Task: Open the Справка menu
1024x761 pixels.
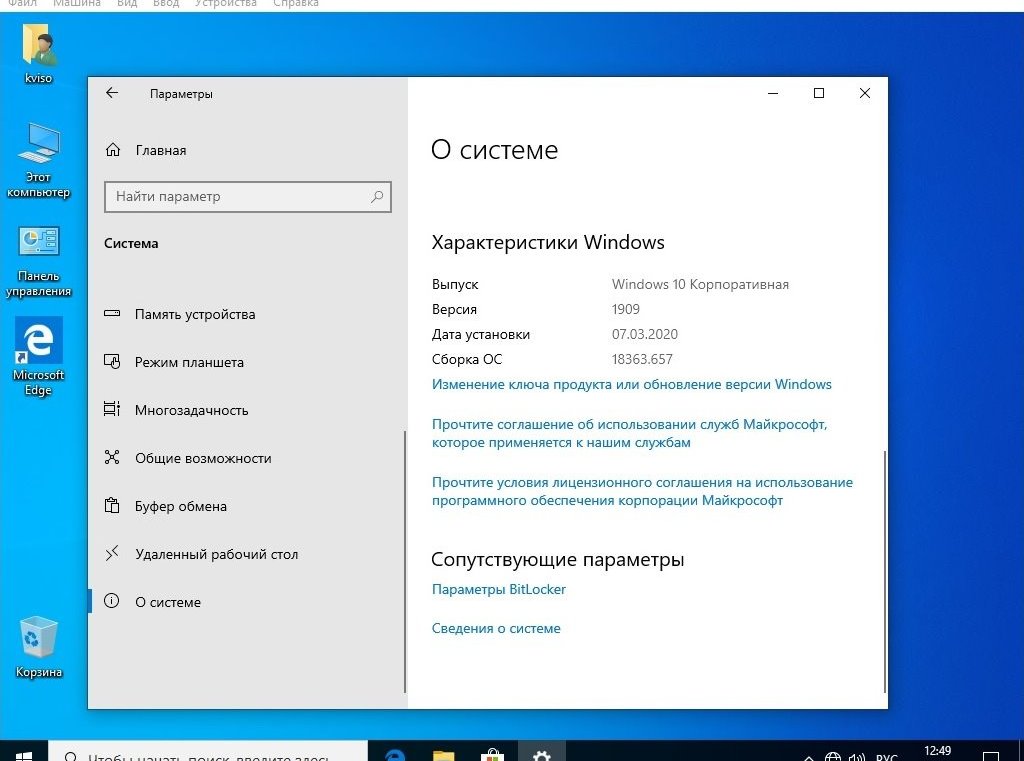Action: tap(296, 4)
